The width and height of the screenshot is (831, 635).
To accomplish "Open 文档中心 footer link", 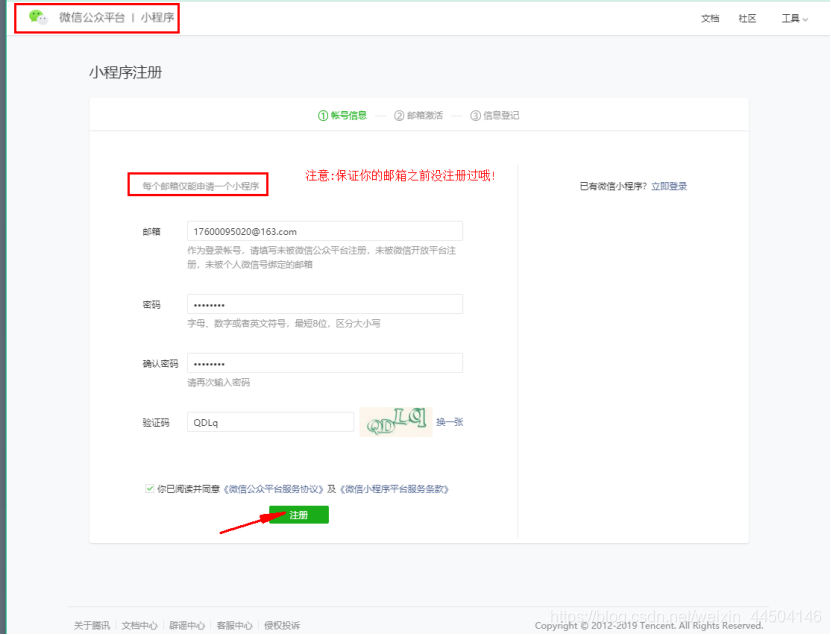I will coord(139,625).
